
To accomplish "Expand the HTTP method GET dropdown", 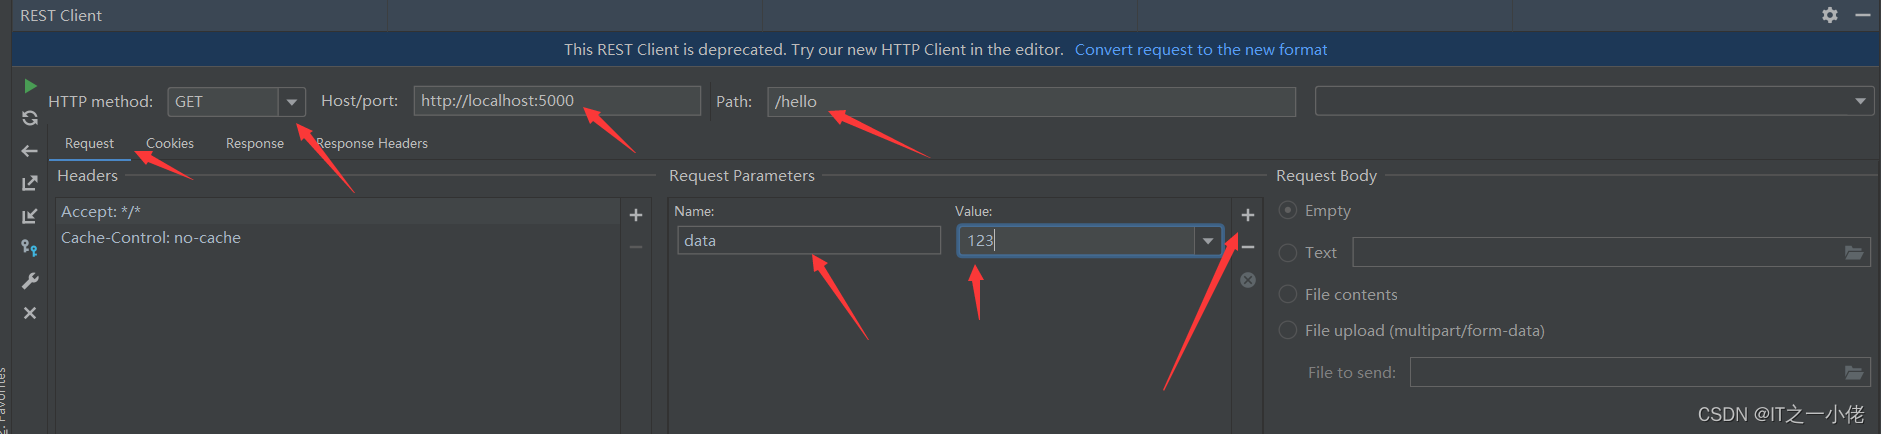I will [x=291, y=102].
